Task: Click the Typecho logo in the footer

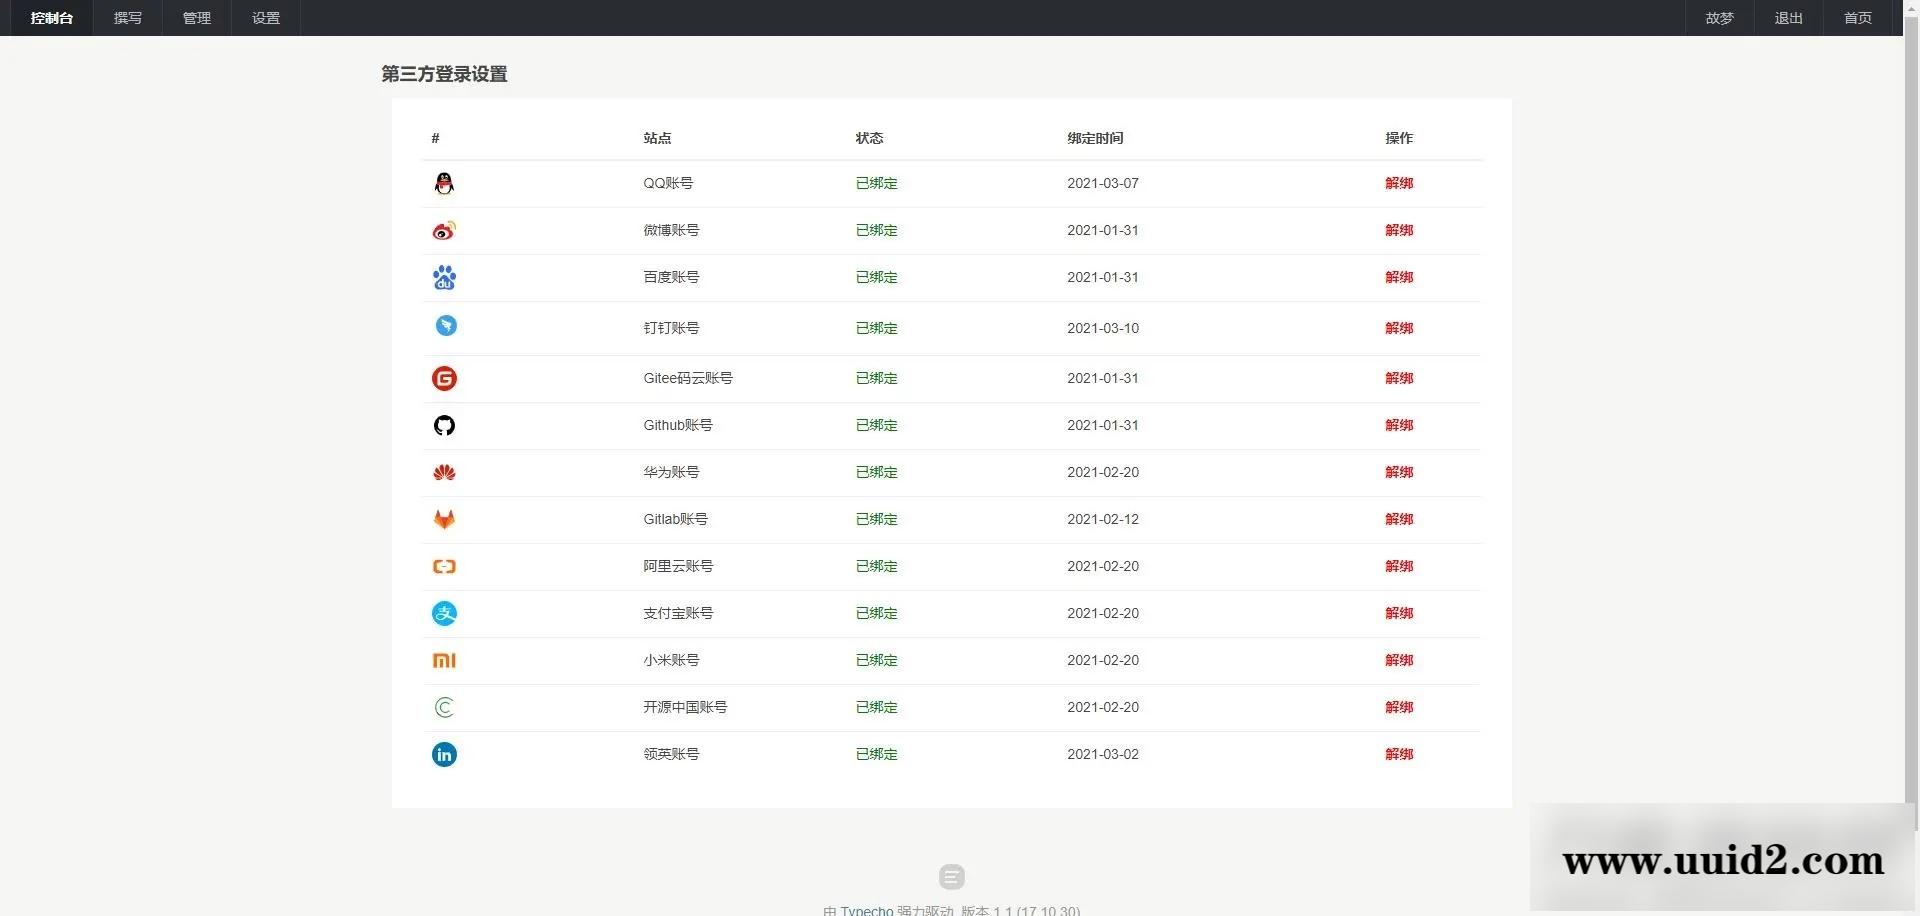Action: coord(951,877)
